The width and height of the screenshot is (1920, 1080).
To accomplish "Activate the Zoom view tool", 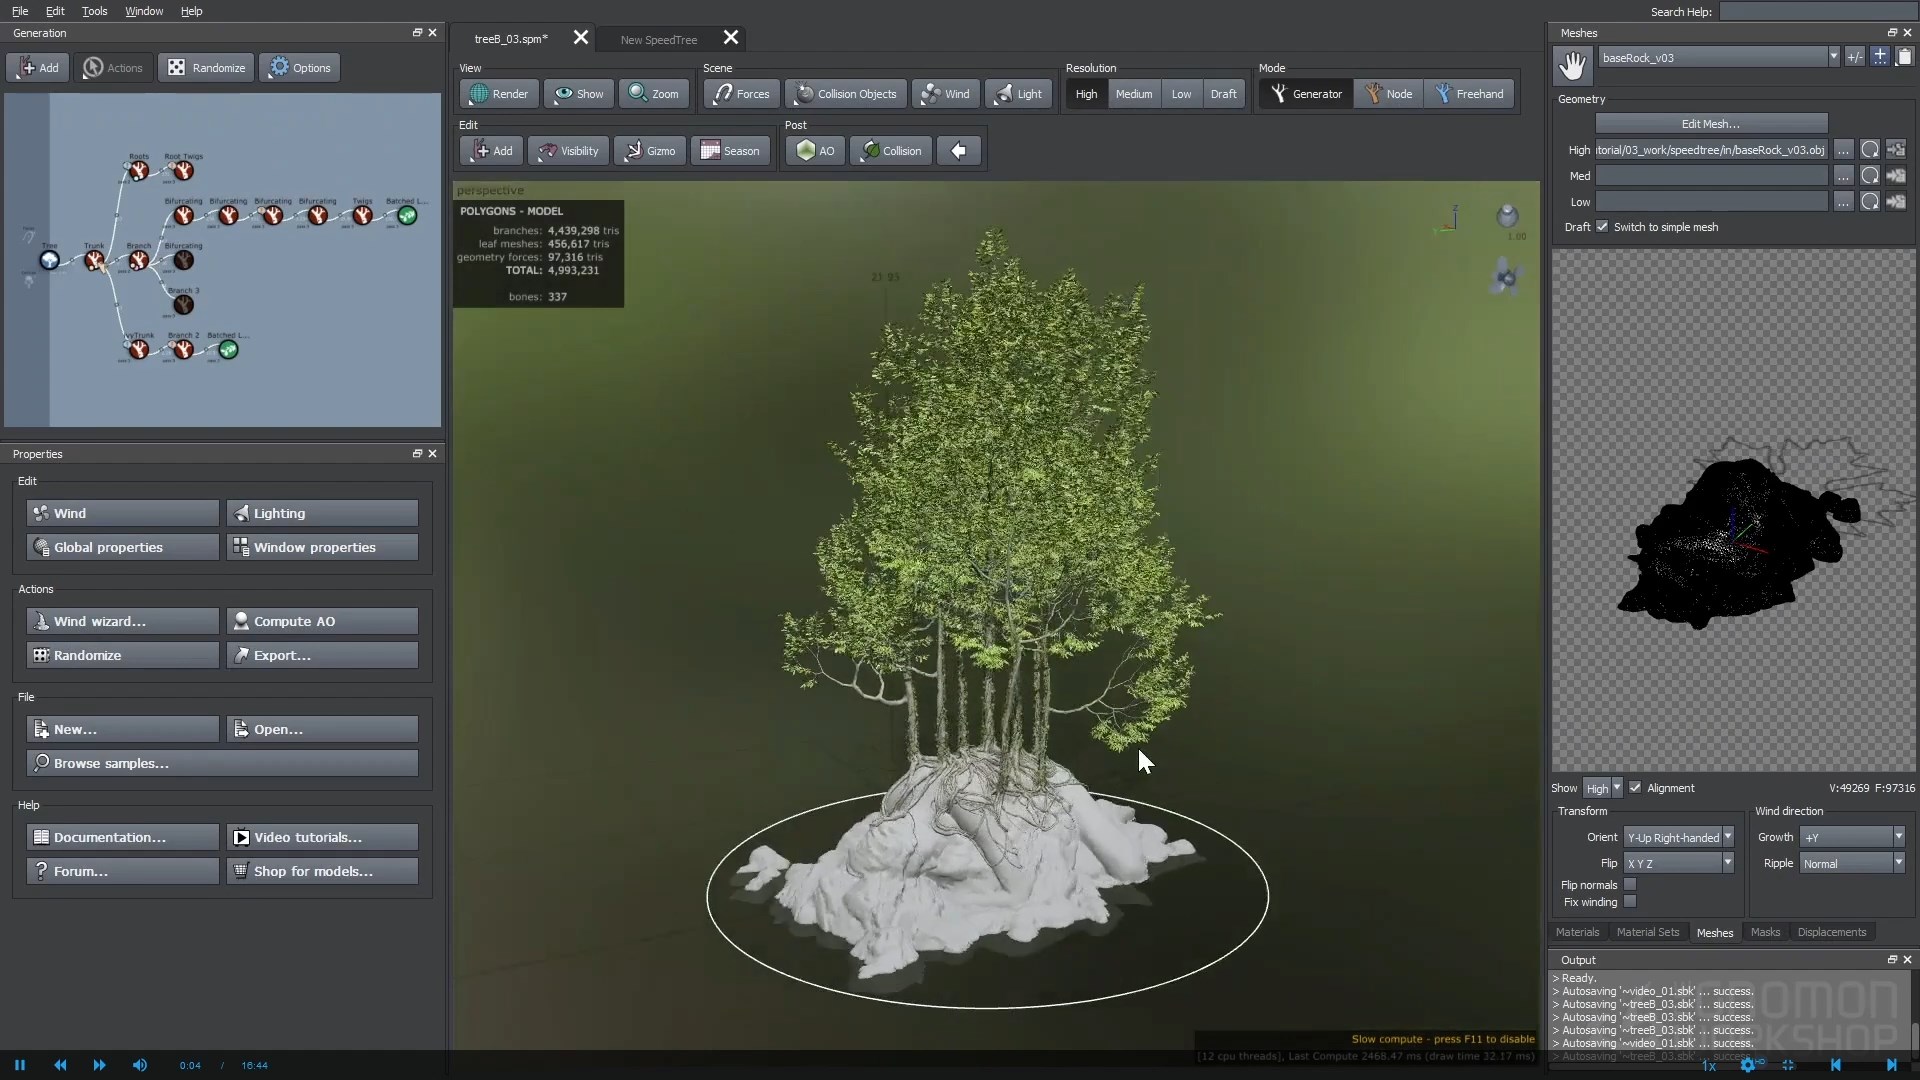I will coord(653,93).
